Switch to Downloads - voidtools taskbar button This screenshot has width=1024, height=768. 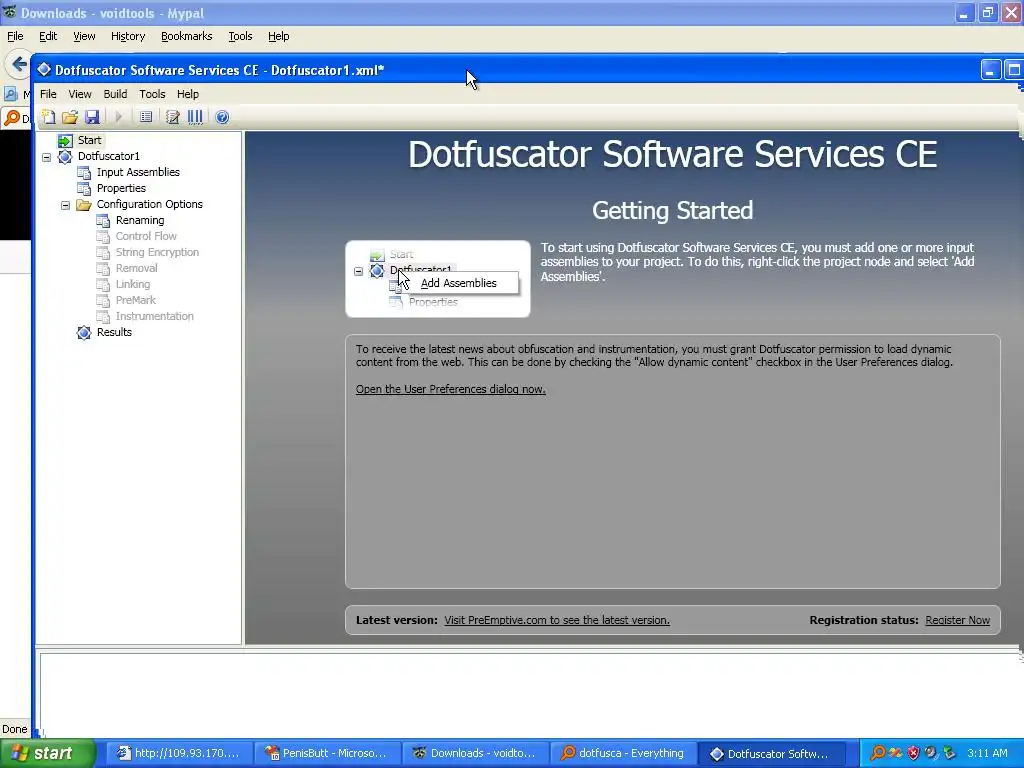[475, 753]
